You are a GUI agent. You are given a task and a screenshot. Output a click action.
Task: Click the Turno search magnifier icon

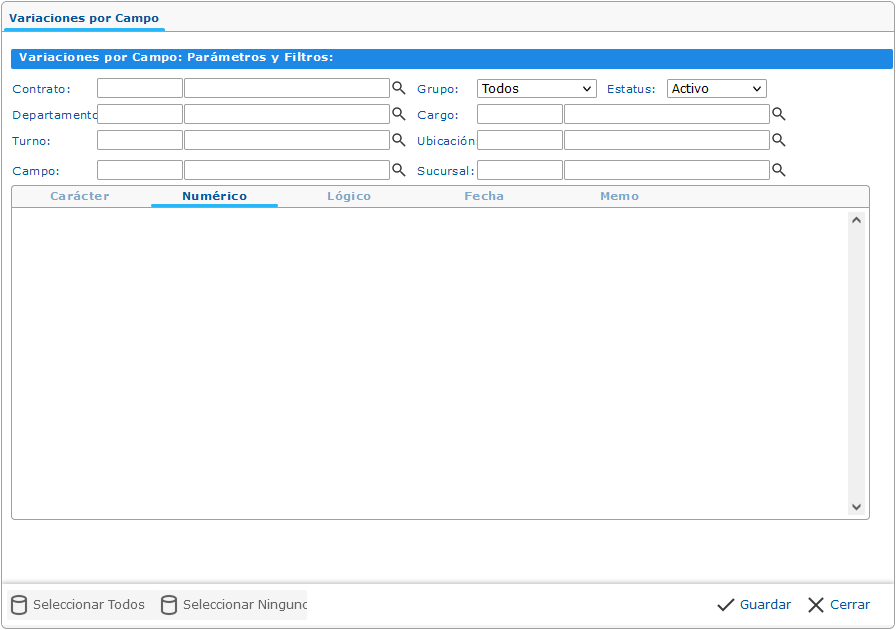[x=398, y=140]
